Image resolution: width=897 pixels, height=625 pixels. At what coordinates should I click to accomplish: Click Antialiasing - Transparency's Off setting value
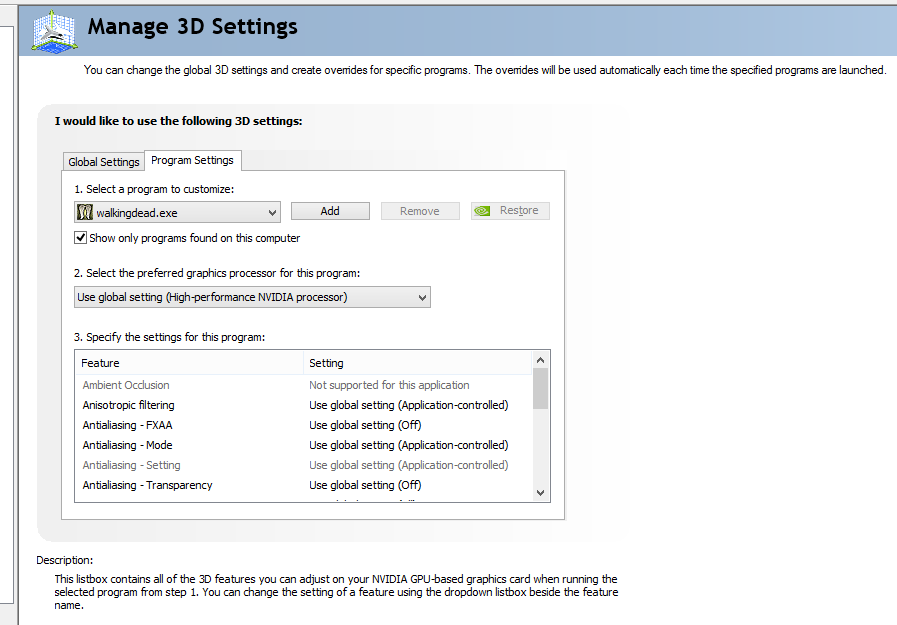coord(365,485)
